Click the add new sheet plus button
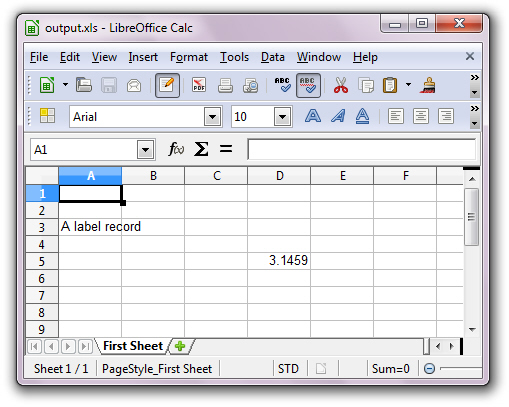 (180, 346)
